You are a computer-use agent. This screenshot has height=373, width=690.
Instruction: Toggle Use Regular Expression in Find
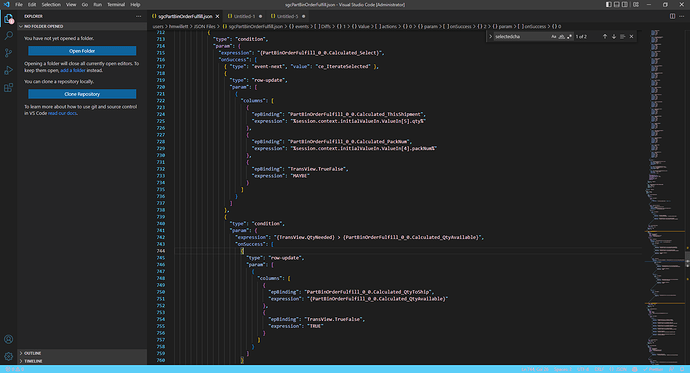569,37
